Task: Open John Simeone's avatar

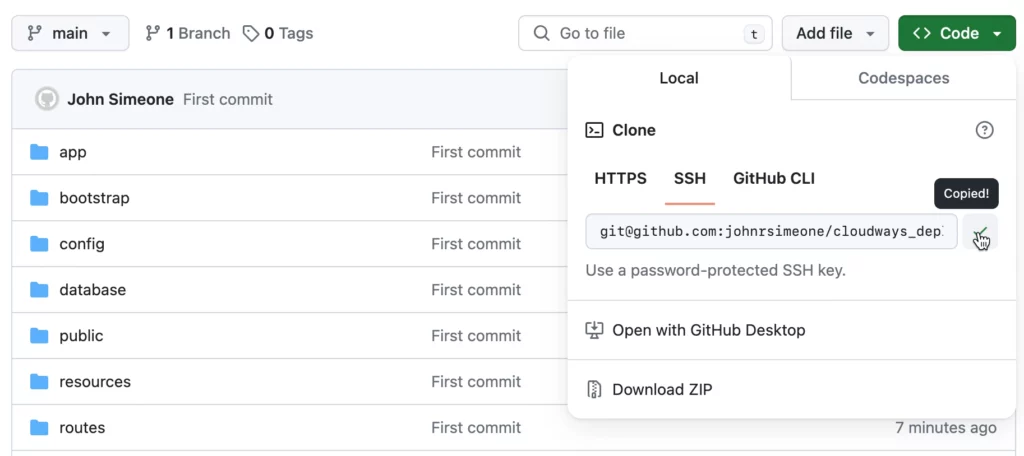Action: [x=47, y=99]
